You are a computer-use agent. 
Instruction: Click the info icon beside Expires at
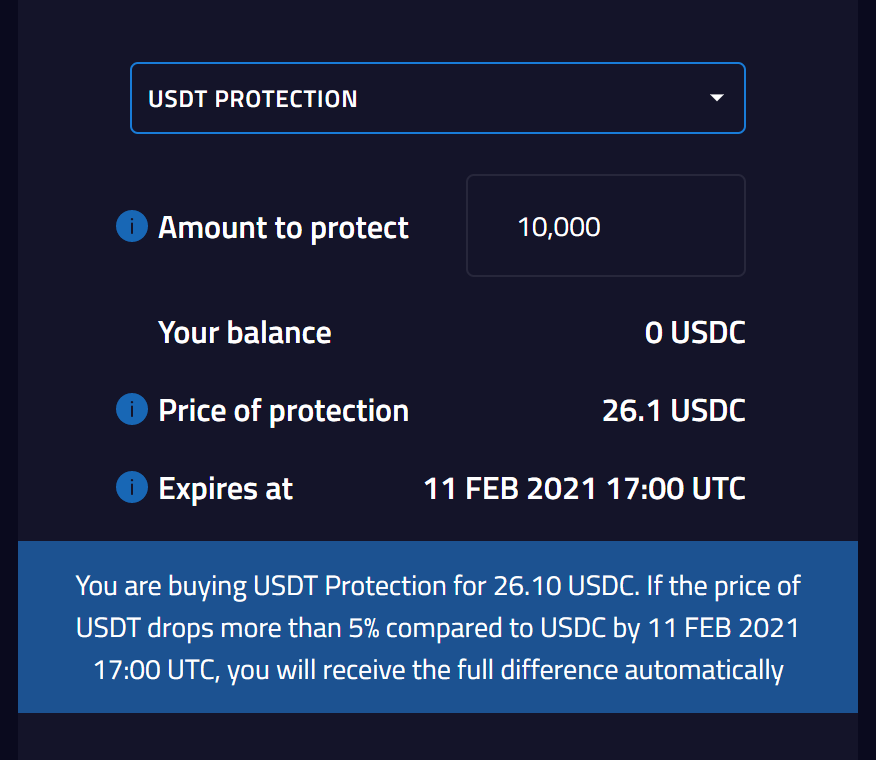tap(132, 487)
